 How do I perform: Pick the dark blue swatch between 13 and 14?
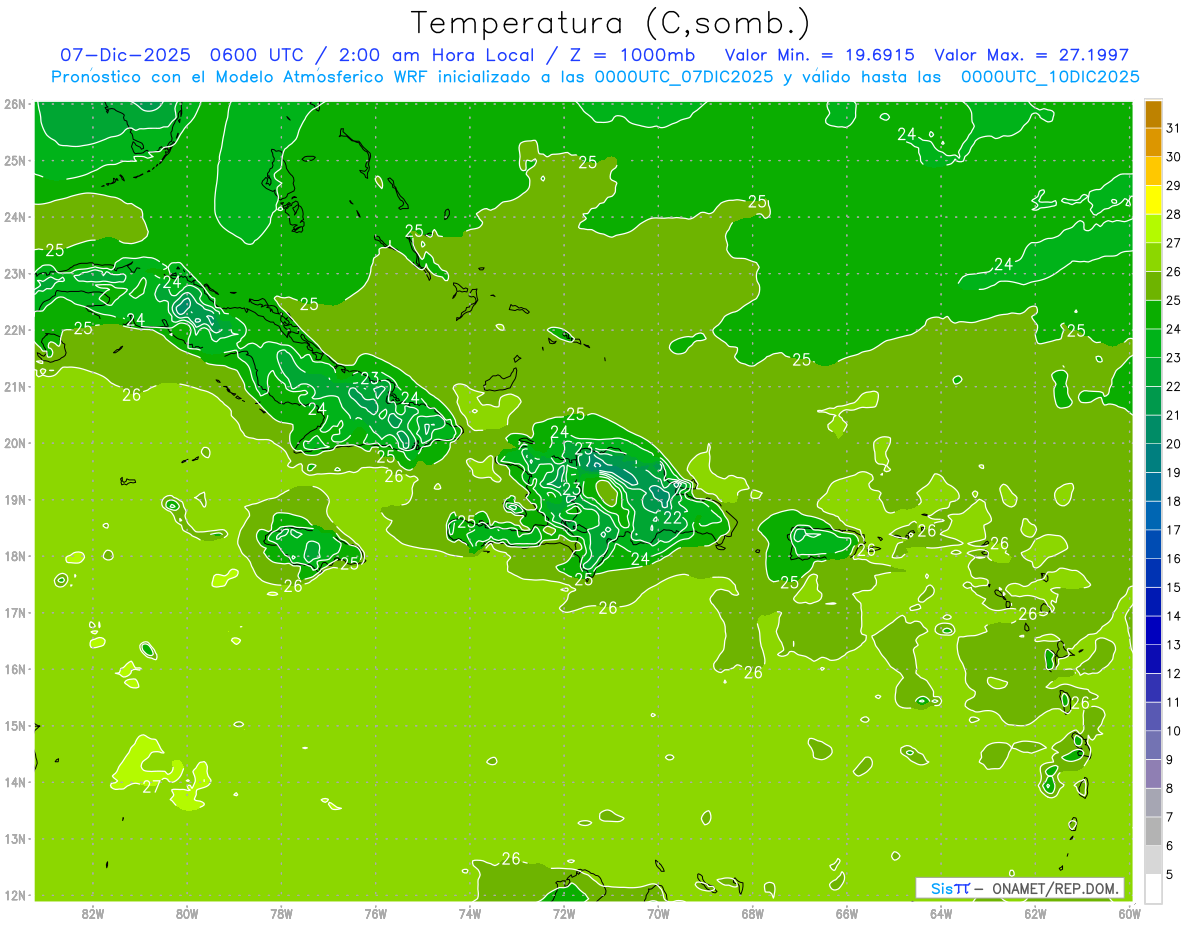tap(1153, 630)
